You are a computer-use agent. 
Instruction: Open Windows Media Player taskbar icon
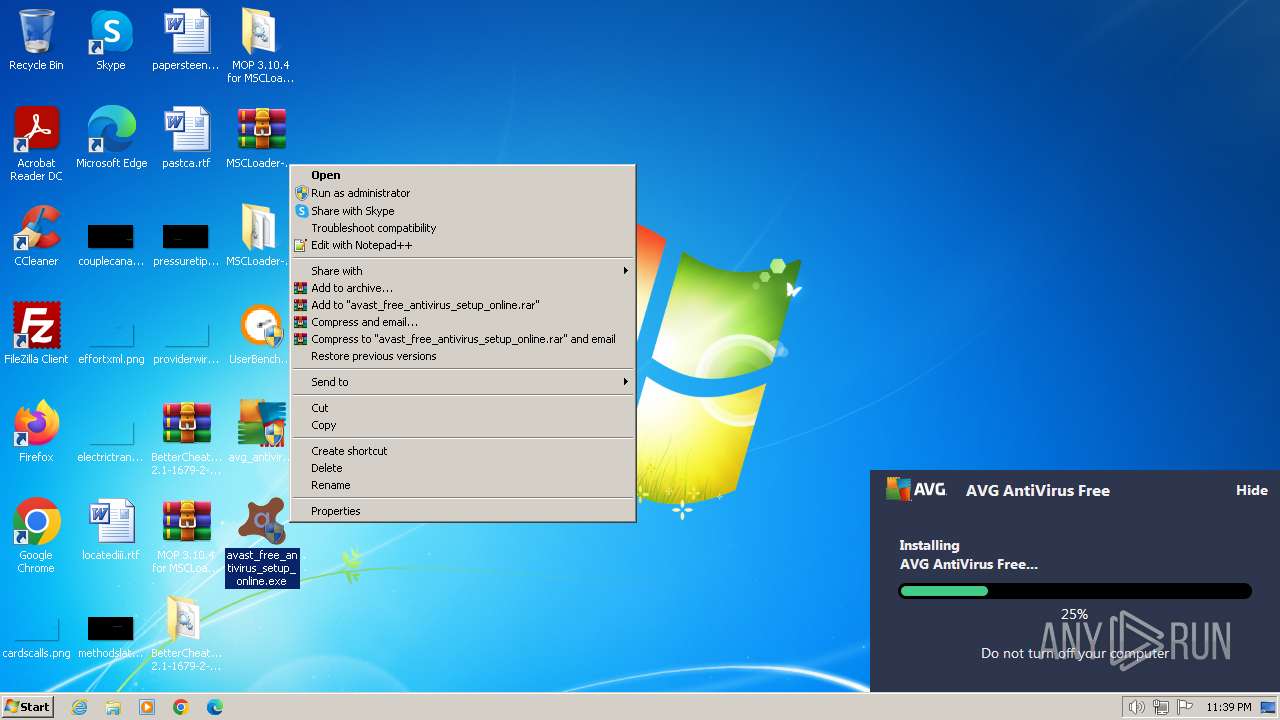[x=147, y=707]
